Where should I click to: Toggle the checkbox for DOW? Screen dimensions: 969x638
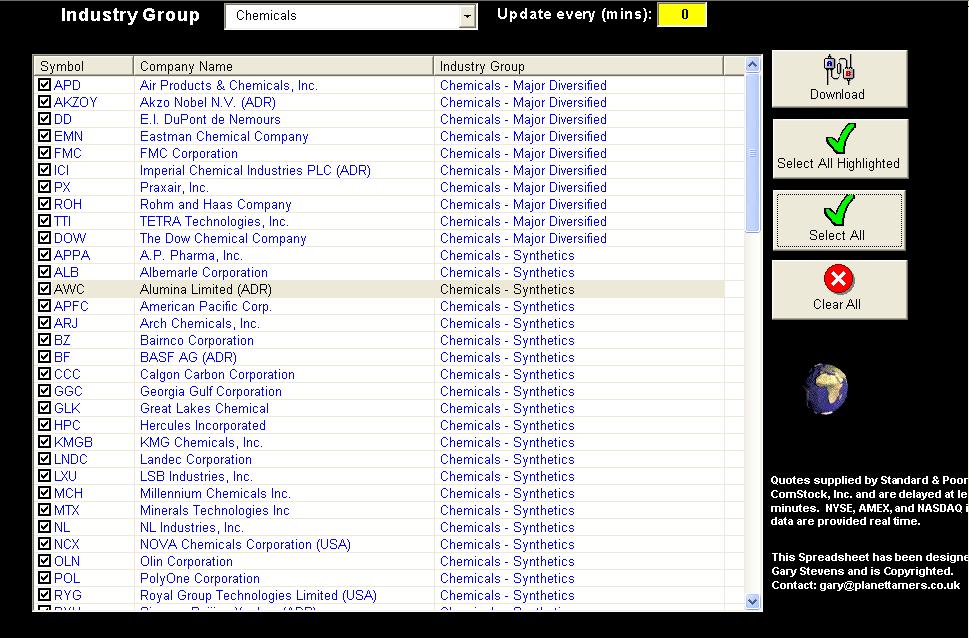tap(45, 239)
